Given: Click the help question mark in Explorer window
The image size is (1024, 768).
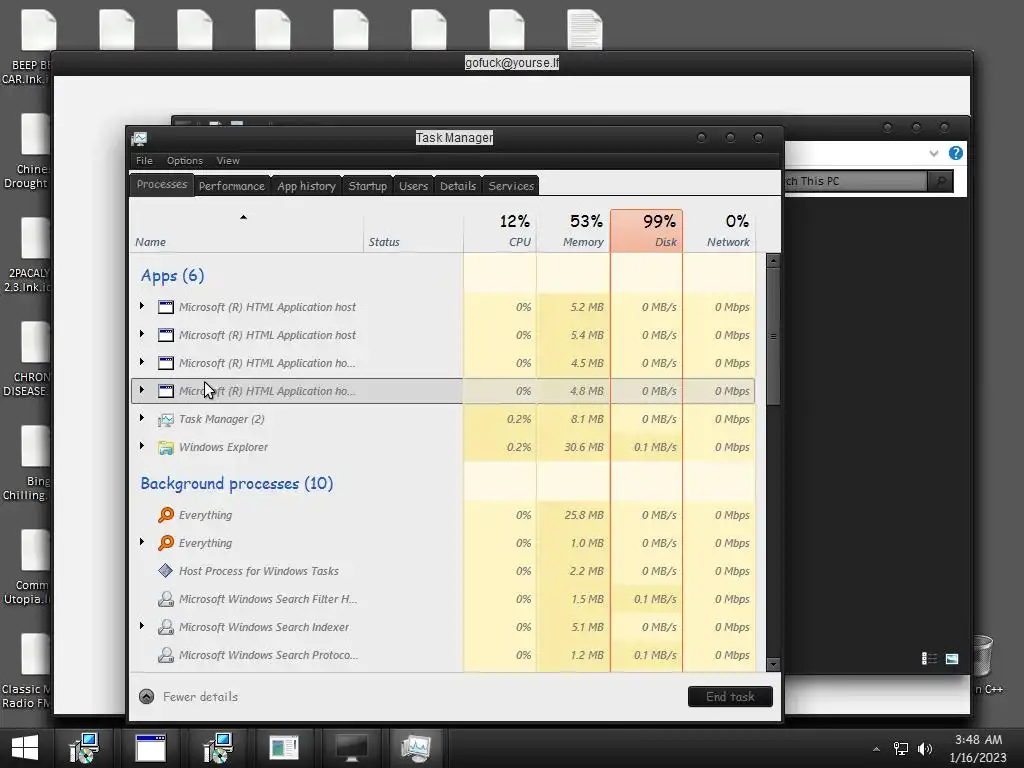Looking at the screenshot, I should pos(955,153).
